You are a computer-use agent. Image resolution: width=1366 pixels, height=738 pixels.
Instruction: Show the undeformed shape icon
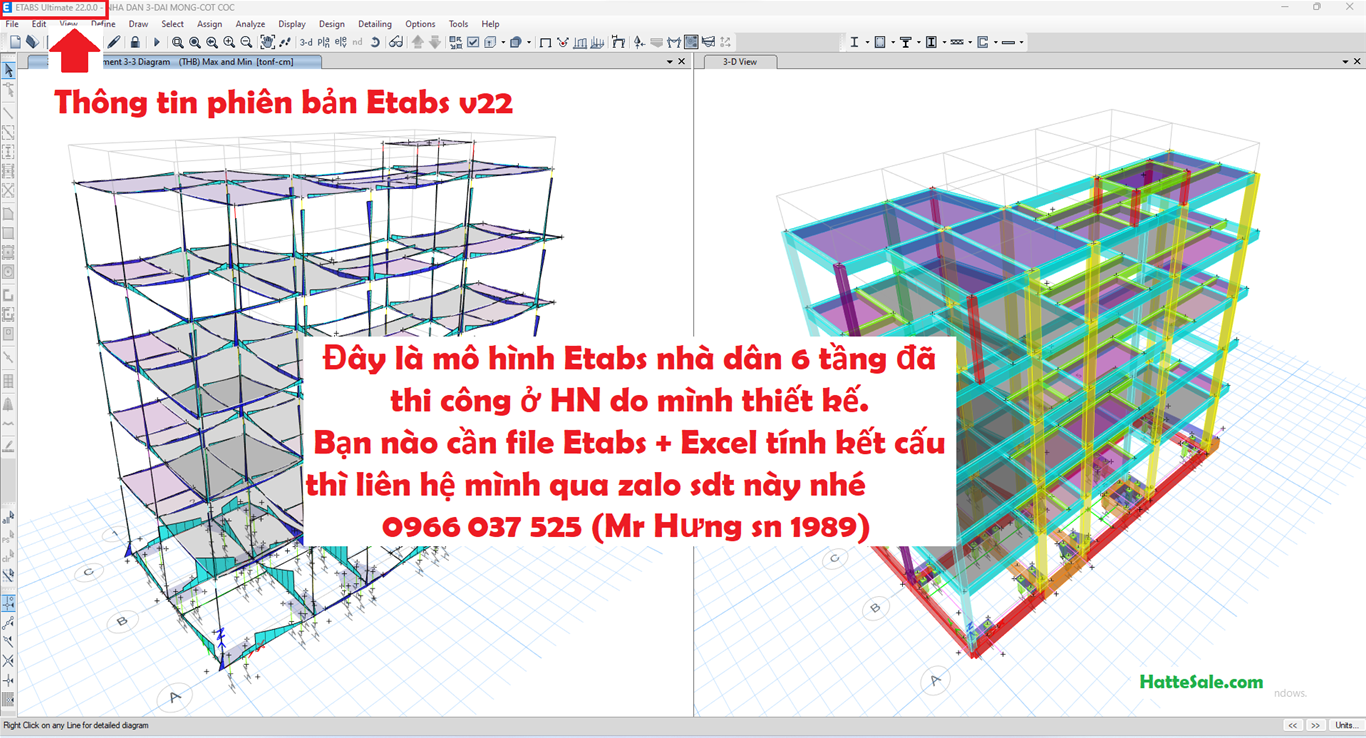[545, 42]
